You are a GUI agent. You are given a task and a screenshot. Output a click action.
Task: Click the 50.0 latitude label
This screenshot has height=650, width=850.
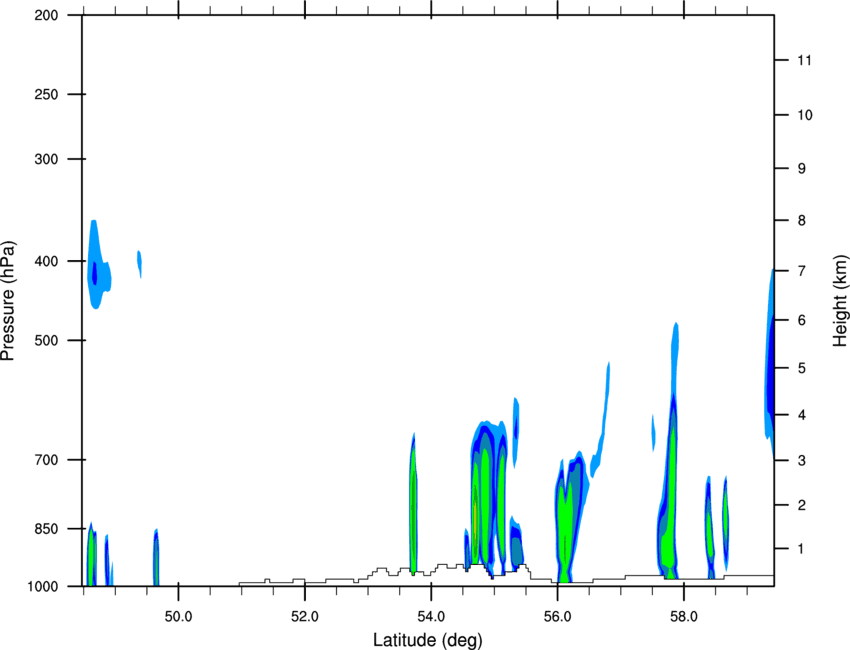(178, 617)
